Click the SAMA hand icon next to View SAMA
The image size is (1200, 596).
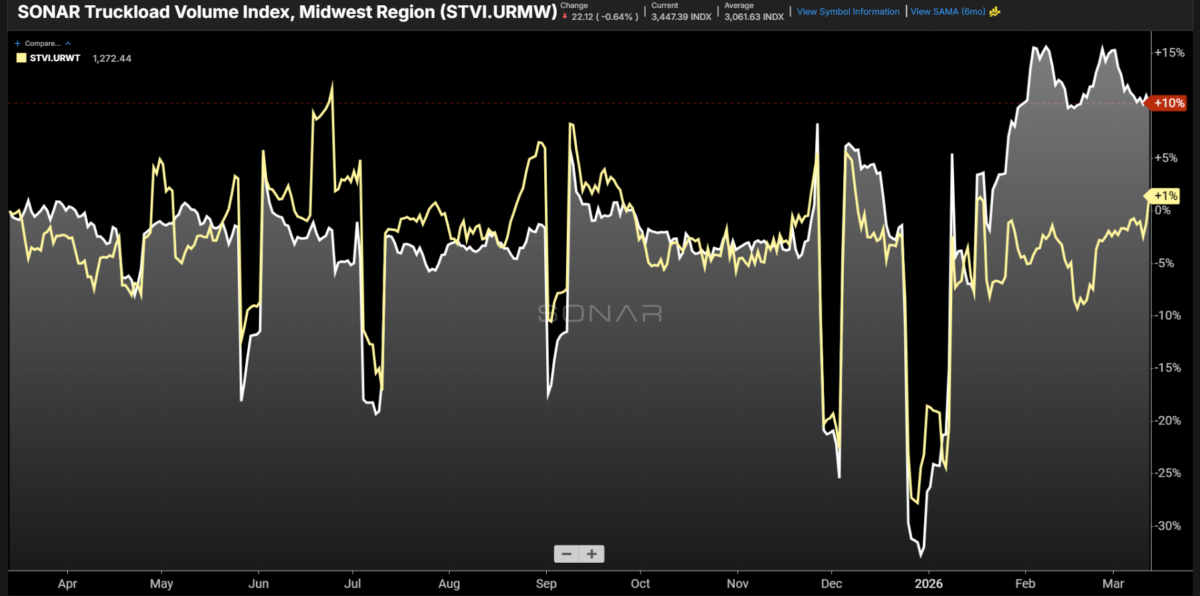[x=995, y=12]
